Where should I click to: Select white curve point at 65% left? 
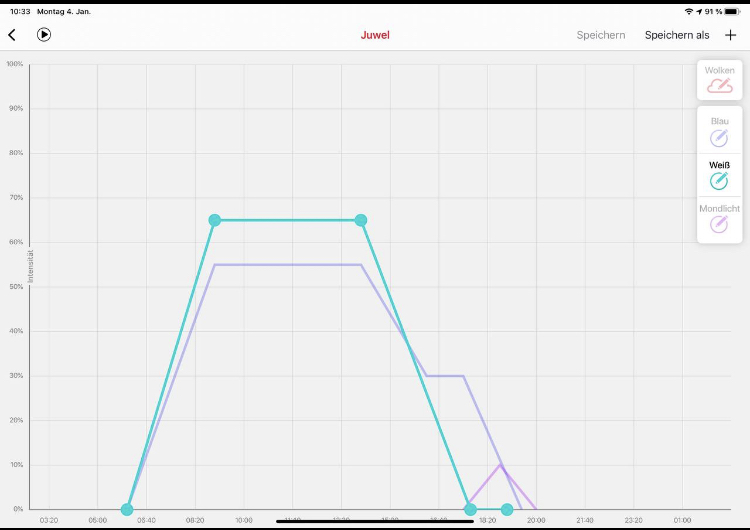pos(215,220)
